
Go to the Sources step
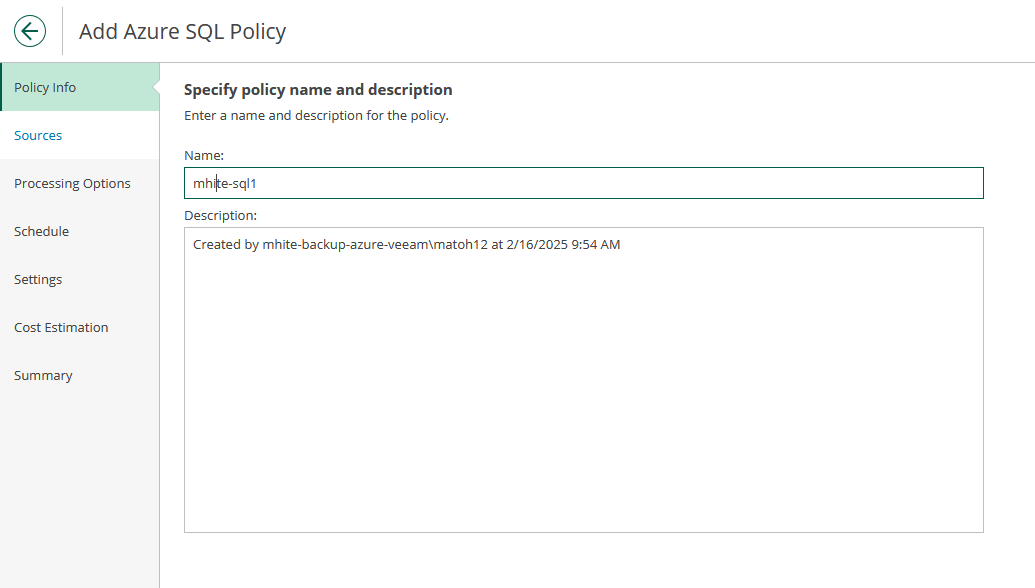click(38, 135)
